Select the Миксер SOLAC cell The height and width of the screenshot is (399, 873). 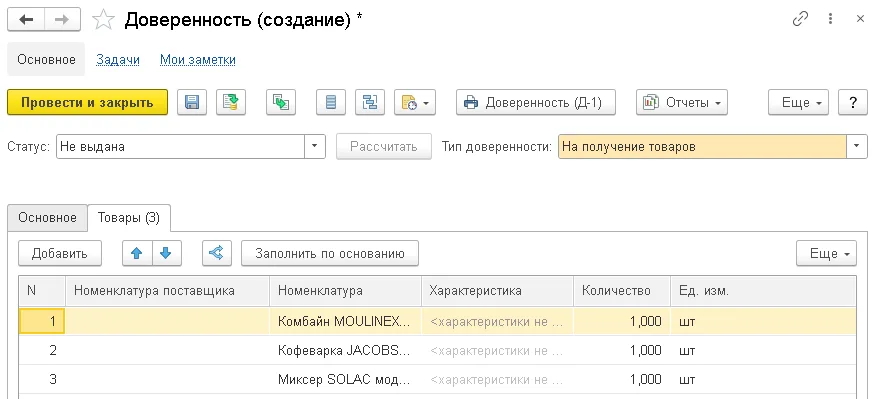pos(346,380)
